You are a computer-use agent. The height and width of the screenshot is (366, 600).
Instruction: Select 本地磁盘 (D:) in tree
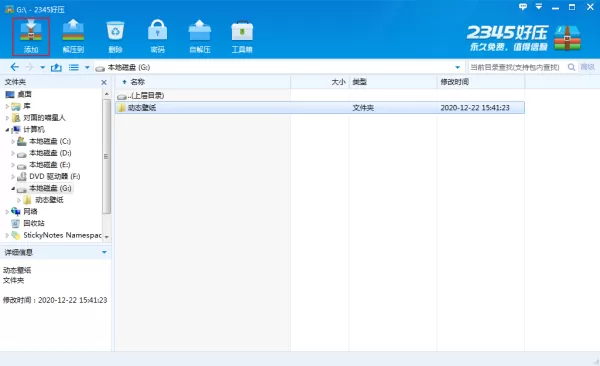[50, 153]
